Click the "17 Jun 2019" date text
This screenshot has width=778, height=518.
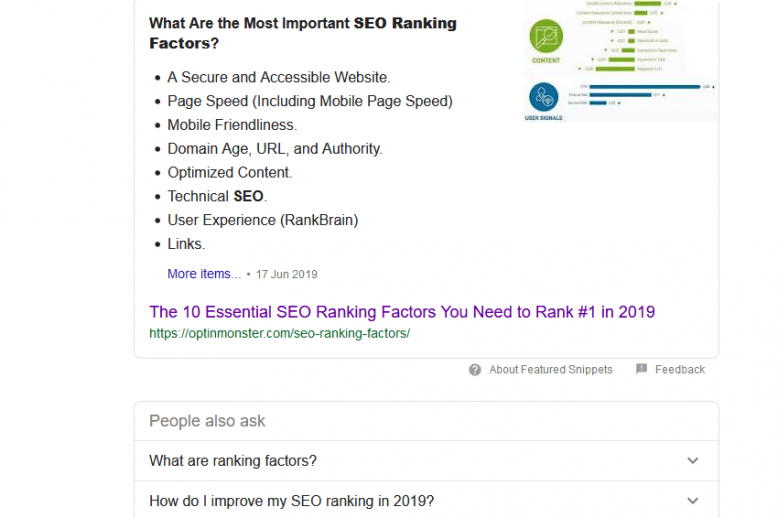[287, 274]
